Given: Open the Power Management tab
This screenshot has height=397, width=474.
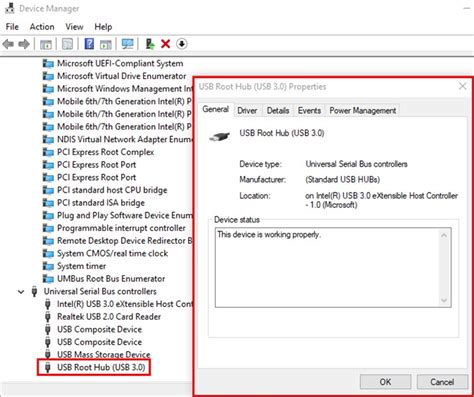Looking at the screenshot, I should pyautogui.click(x=363, y=110).
